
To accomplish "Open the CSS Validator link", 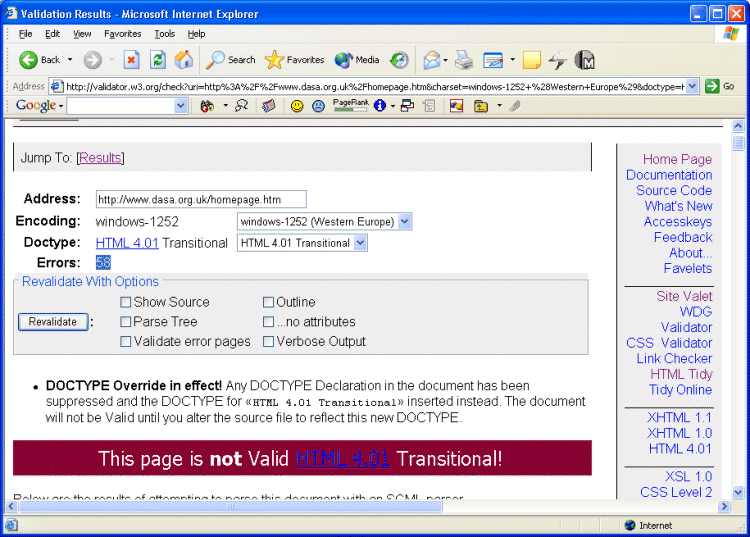I will coord(669,343).
